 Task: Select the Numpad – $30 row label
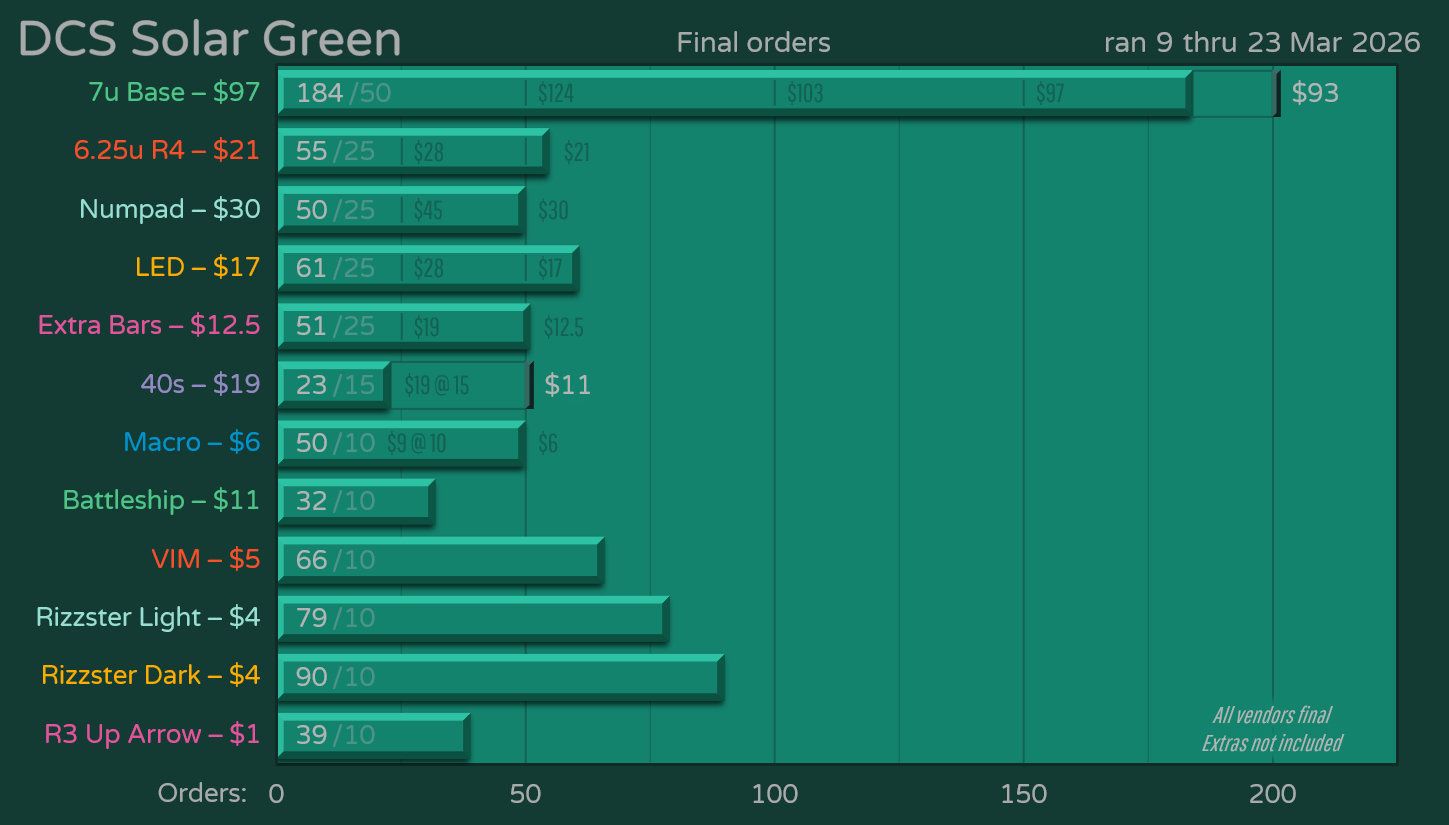coord(169,209)
